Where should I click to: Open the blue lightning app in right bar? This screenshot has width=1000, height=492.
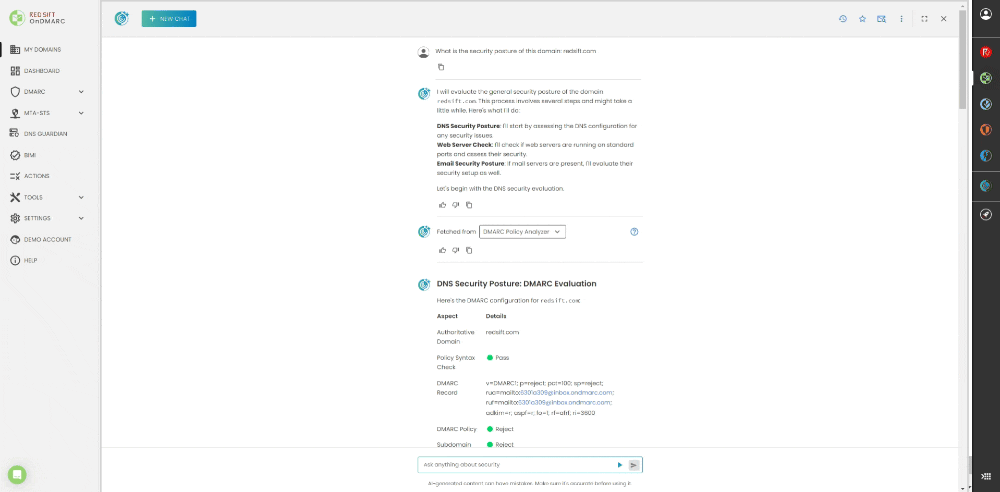[x=985, y=156]
